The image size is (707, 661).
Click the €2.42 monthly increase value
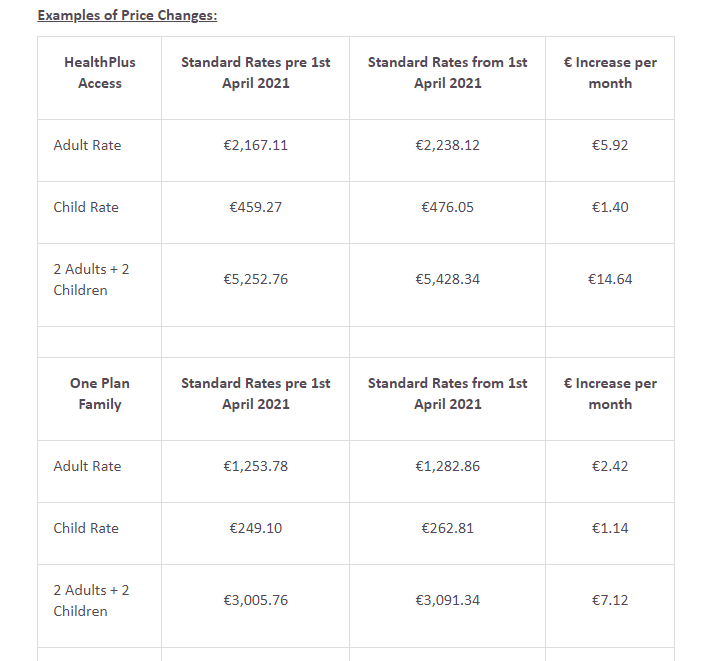(x=610, y=466)
